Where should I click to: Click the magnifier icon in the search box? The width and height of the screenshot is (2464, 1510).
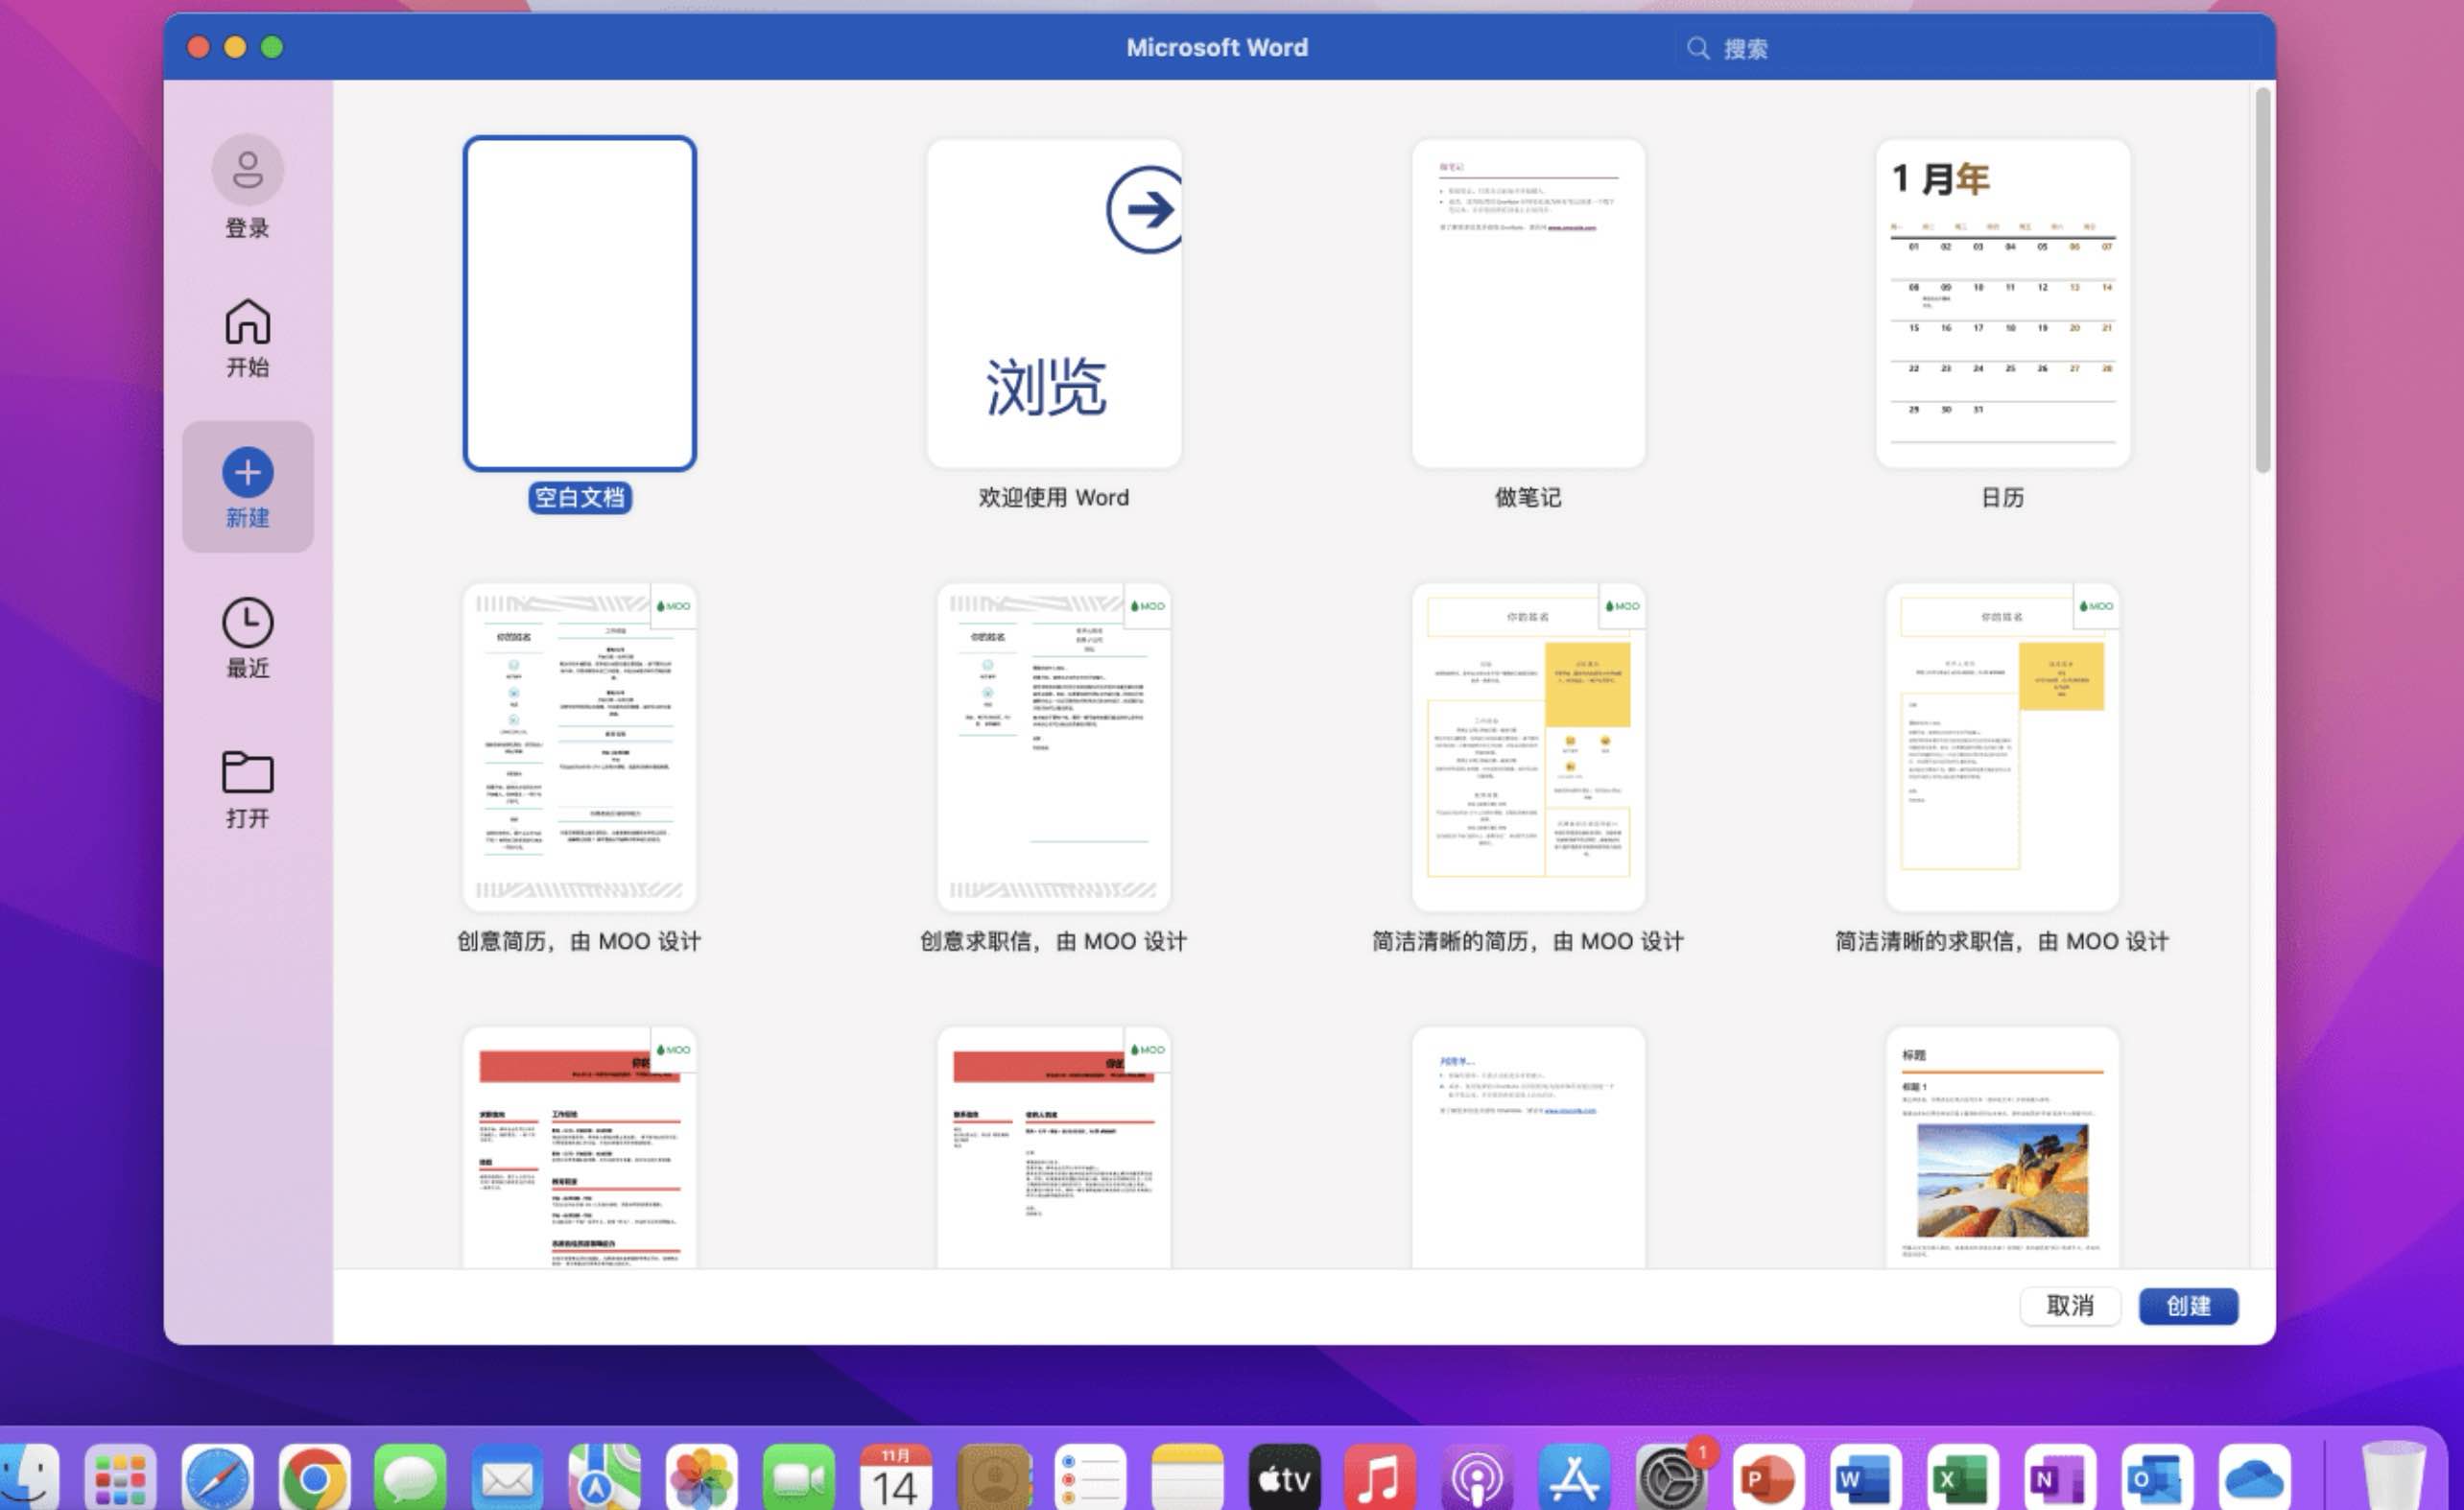pyautogui.click(x=1698, y=48)
